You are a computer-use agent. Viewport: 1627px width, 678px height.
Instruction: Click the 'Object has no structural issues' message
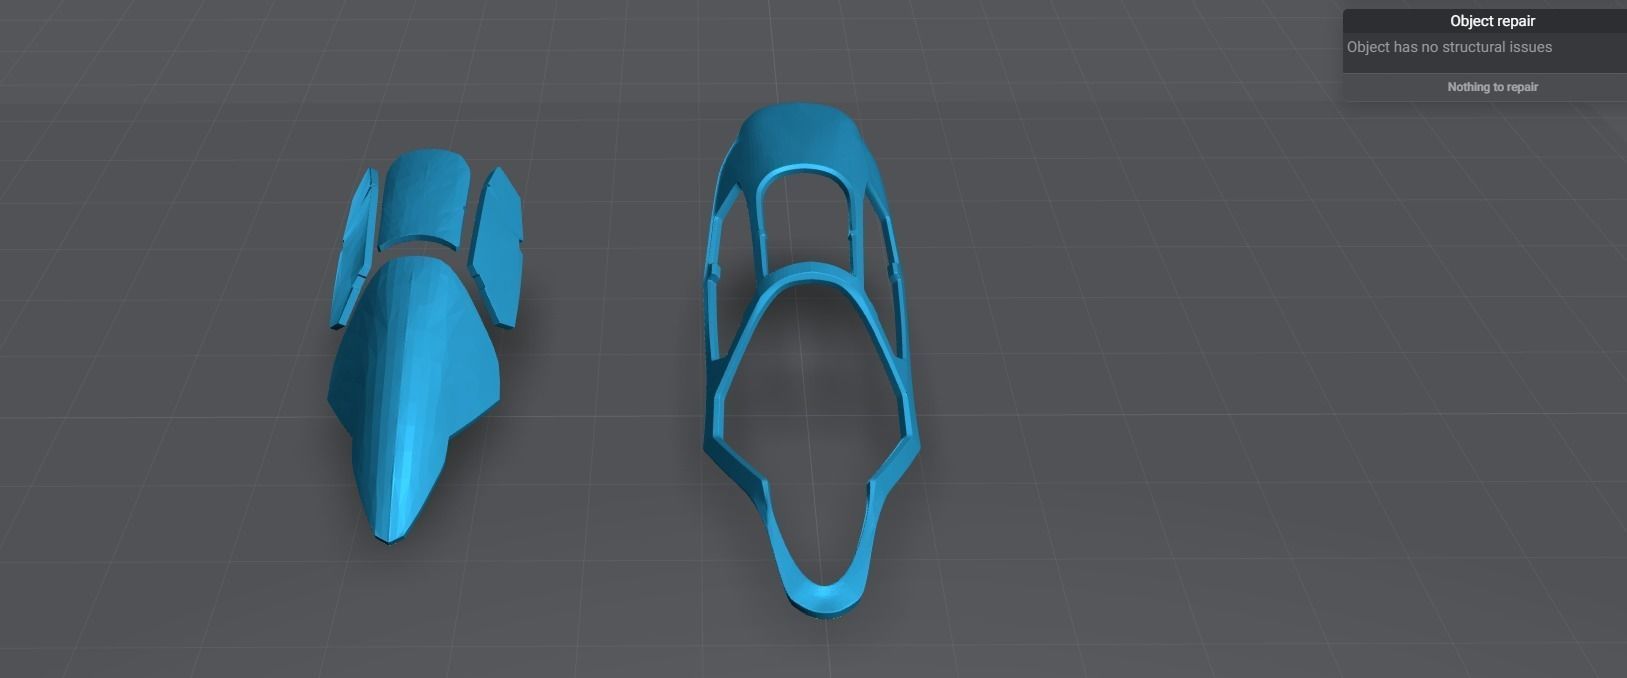click(x=1449, y=47)
